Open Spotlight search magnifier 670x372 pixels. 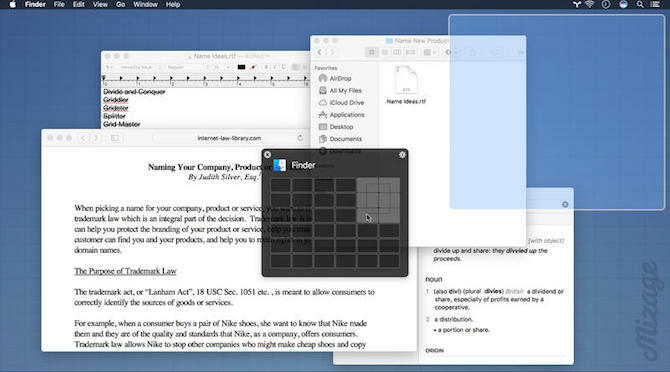[640, 4]
